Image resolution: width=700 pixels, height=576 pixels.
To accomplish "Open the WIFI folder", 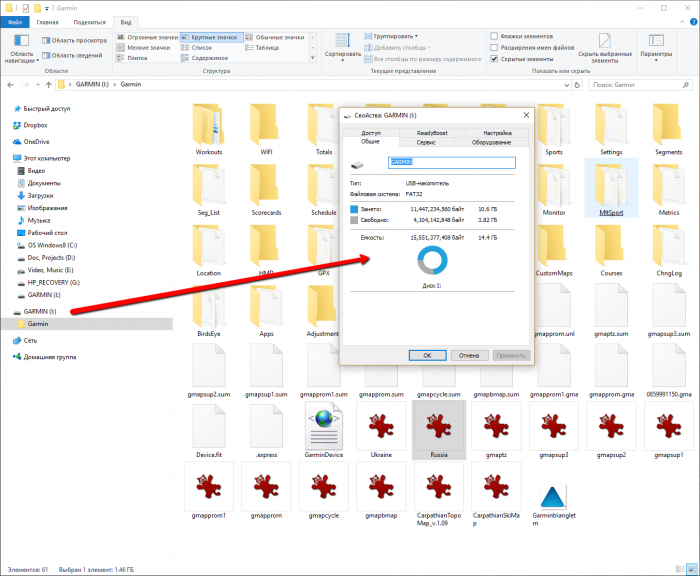I will pos(266,129).
